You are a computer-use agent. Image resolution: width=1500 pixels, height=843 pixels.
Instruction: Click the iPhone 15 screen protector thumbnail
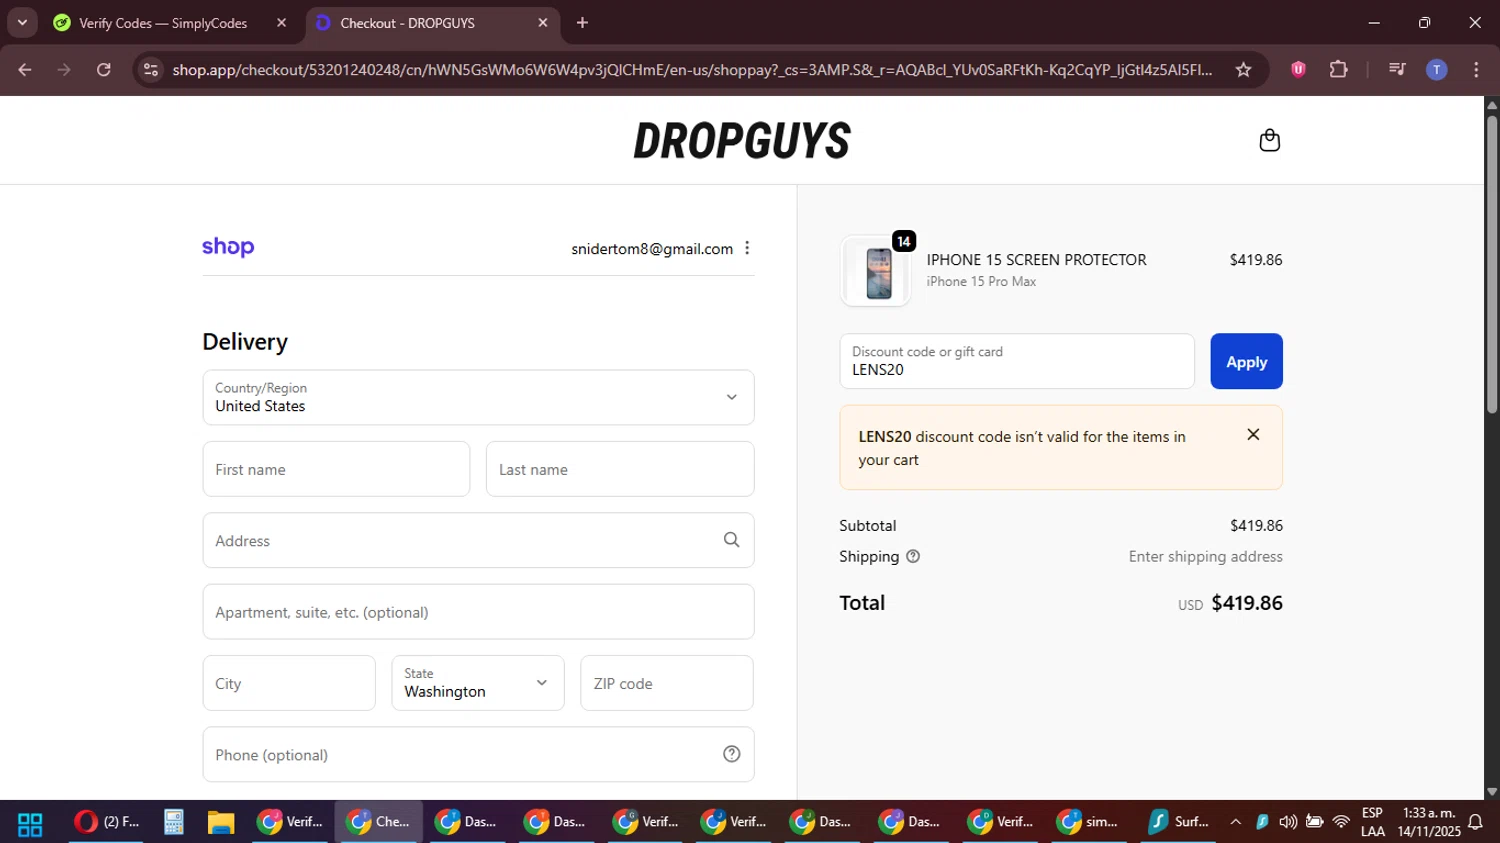[877, 271]
